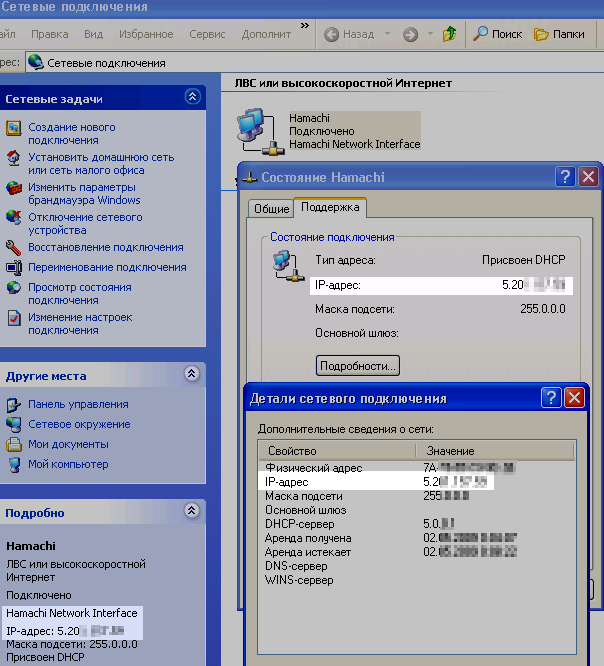Click the Forward arrow toolbar icon
The image size is (604, 666).
410,34
